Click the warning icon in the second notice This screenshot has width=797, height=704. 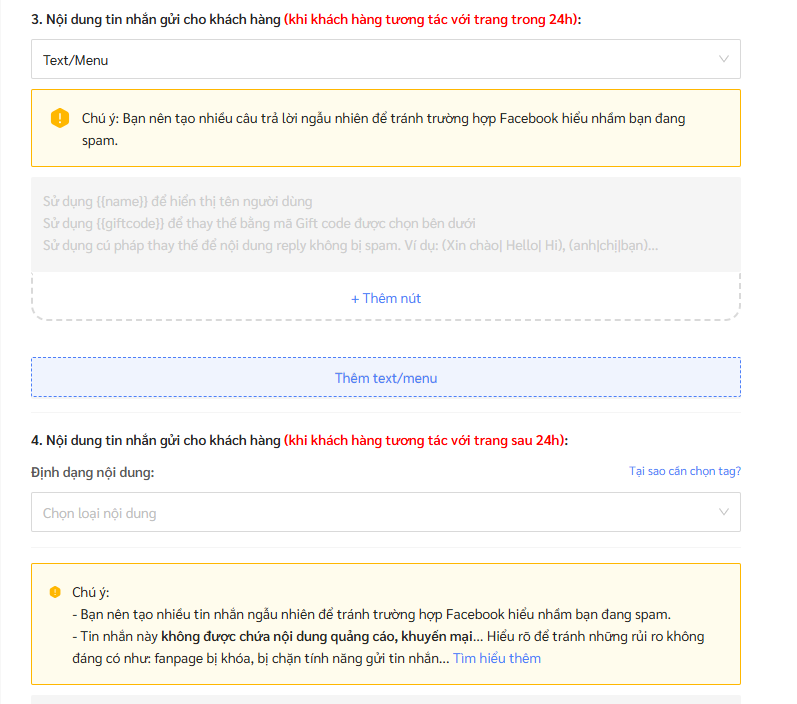55,592
